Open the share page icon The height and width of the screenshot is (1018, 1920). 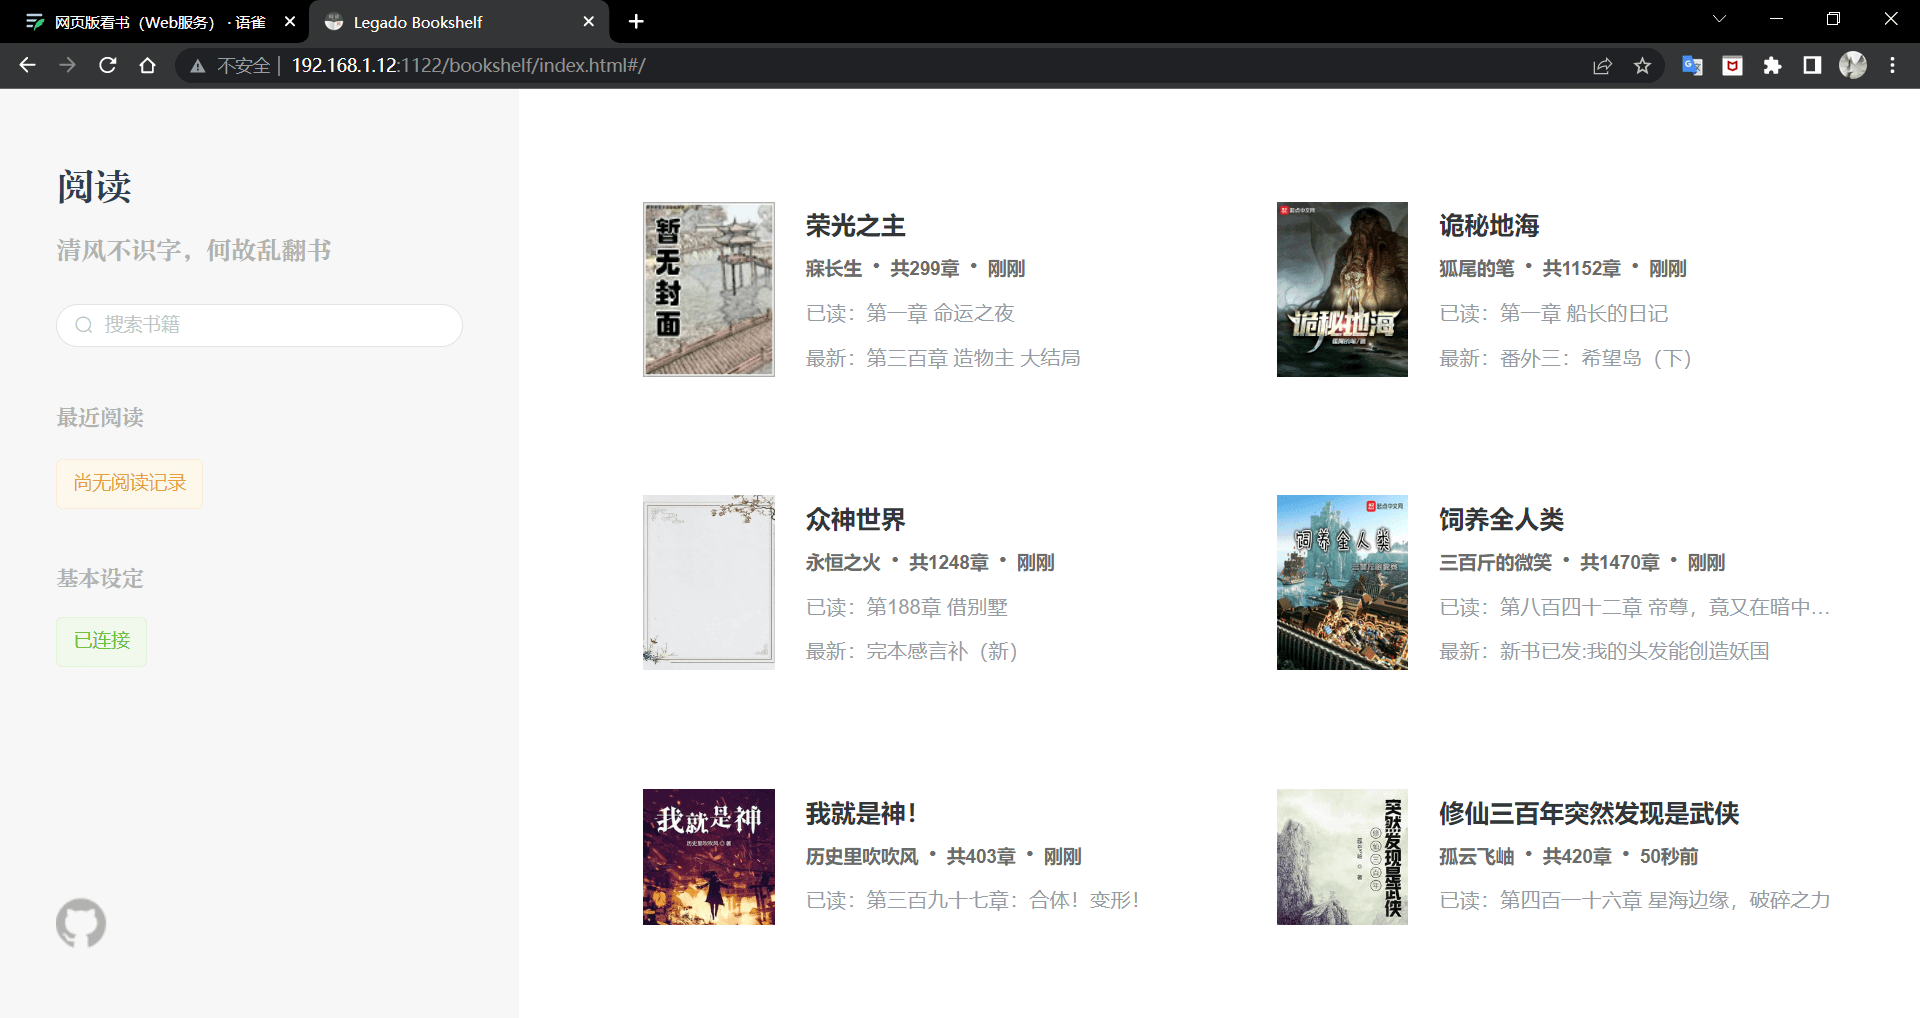1602,65
